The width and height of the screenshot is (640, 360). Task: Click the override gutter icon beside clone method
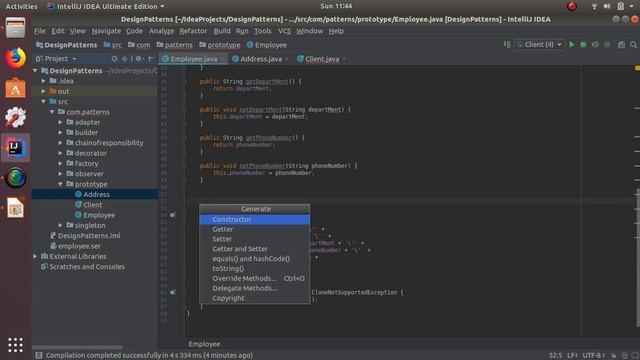(x=173, y=292)
